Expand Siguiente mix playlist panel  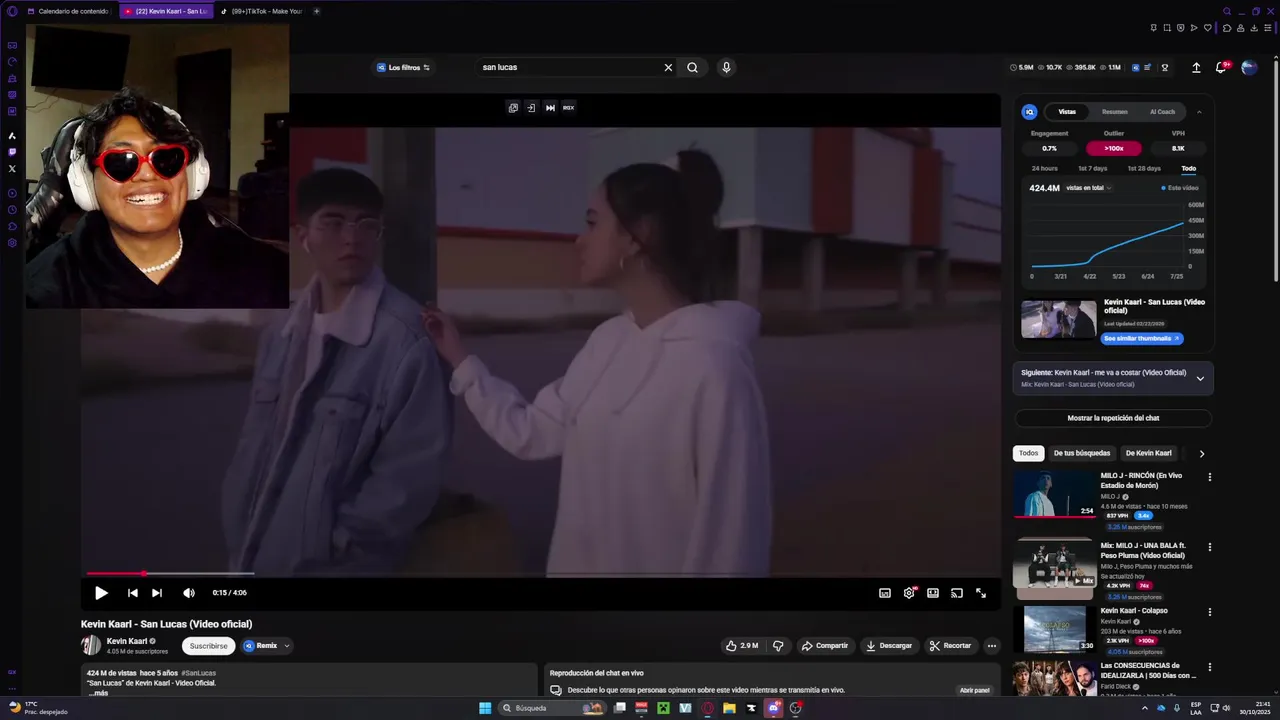pyautogui.click(x=1200, y=378)
